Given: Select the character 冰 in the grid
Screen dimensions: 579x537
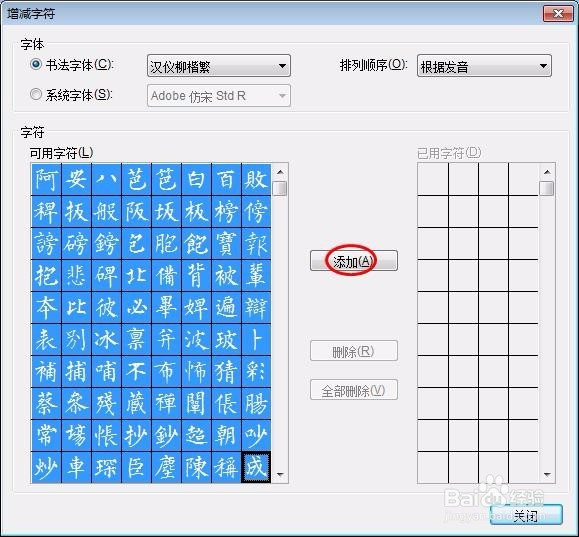Looking at the screenshot, I should click(106, 339).
